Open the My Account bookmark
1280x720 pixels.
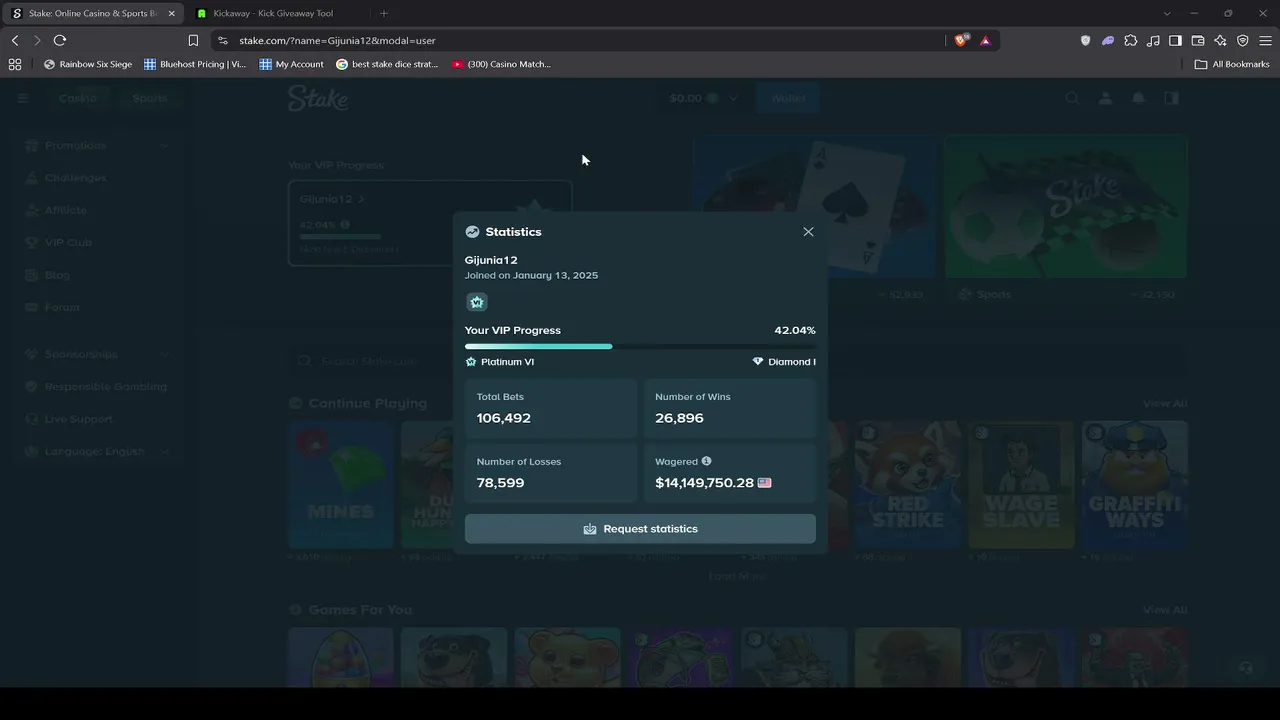[291, 64]
